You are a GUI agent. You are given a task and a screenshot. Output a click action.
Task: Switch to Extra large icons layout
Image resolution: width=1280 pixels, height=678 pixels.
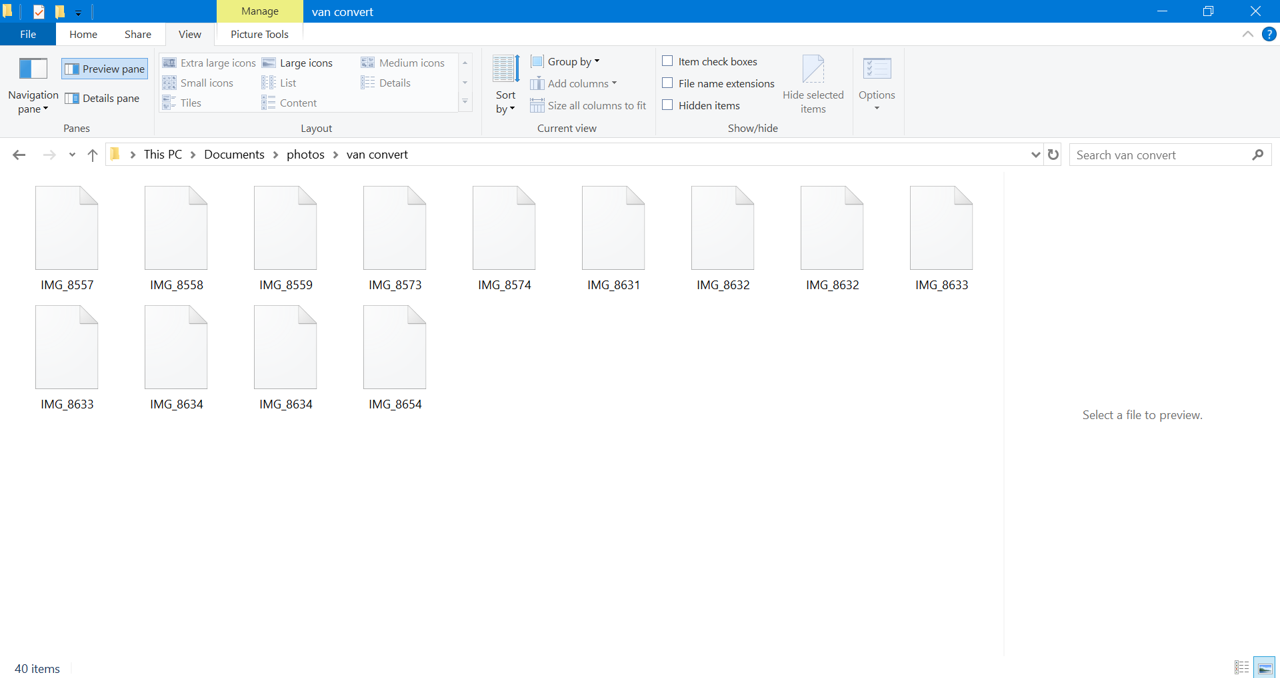209,63
